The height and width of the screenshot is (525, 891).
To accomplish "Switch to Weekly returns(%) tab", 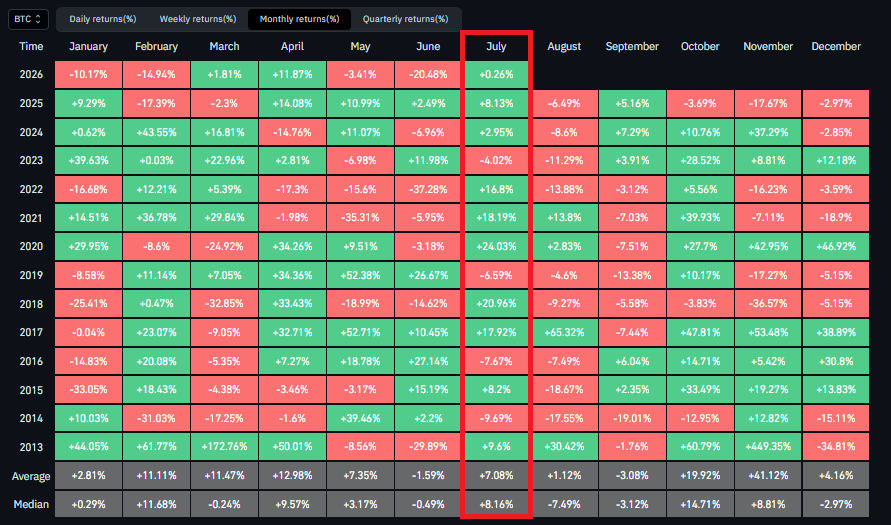I will tap(198, 19).
